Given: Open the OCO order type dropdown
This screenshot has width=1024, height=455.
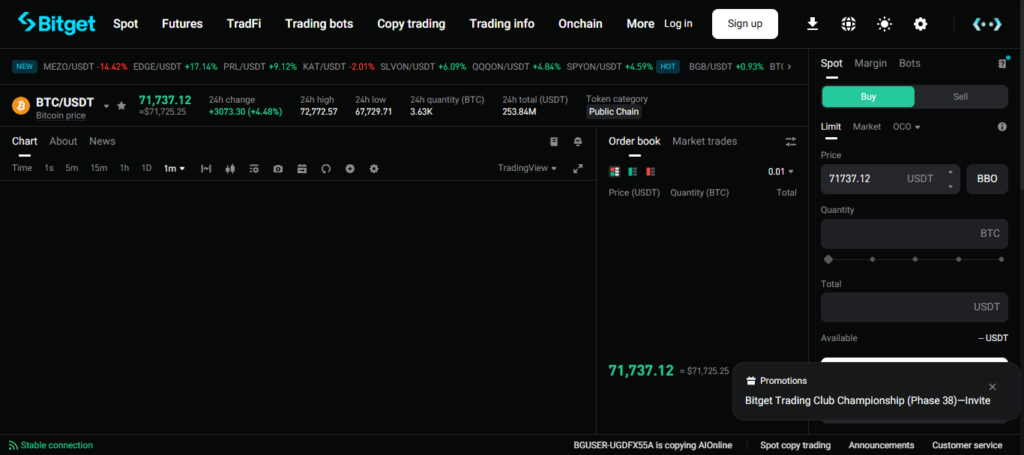Looking at the screenshot, I should pos(906,127).
